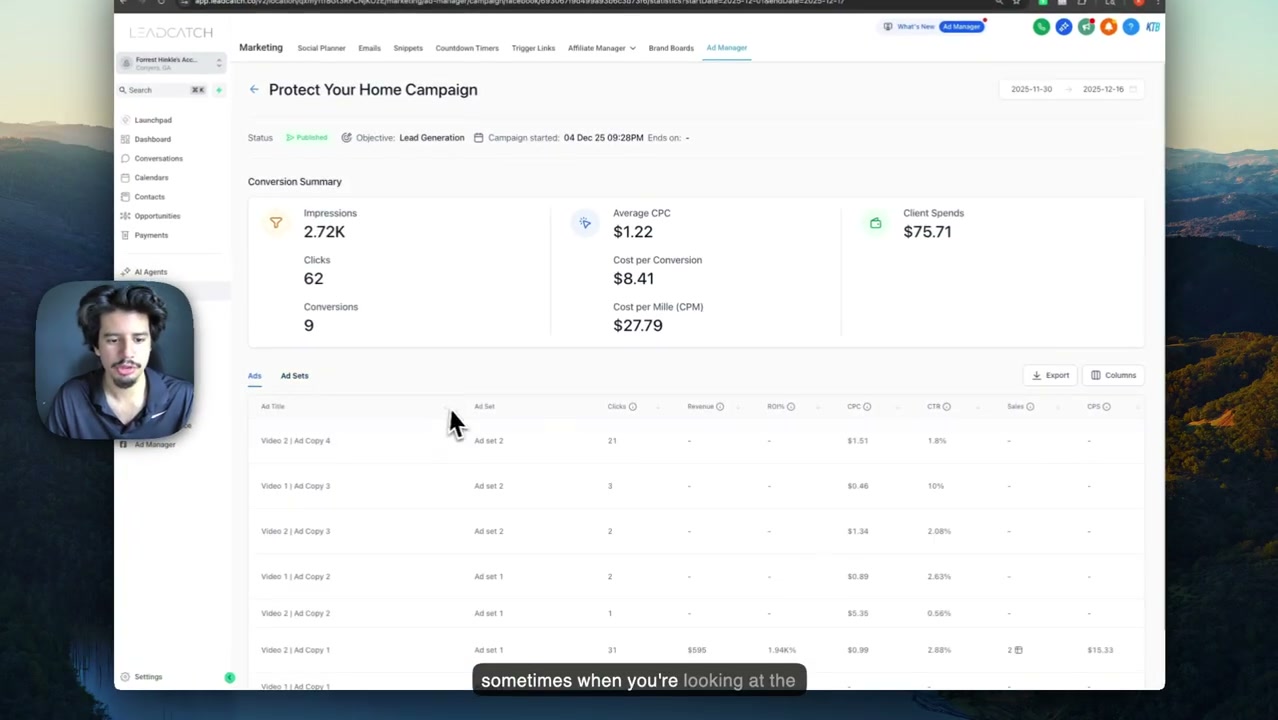Bookmark the page with the browser star icon

(x=1016, y=3)
